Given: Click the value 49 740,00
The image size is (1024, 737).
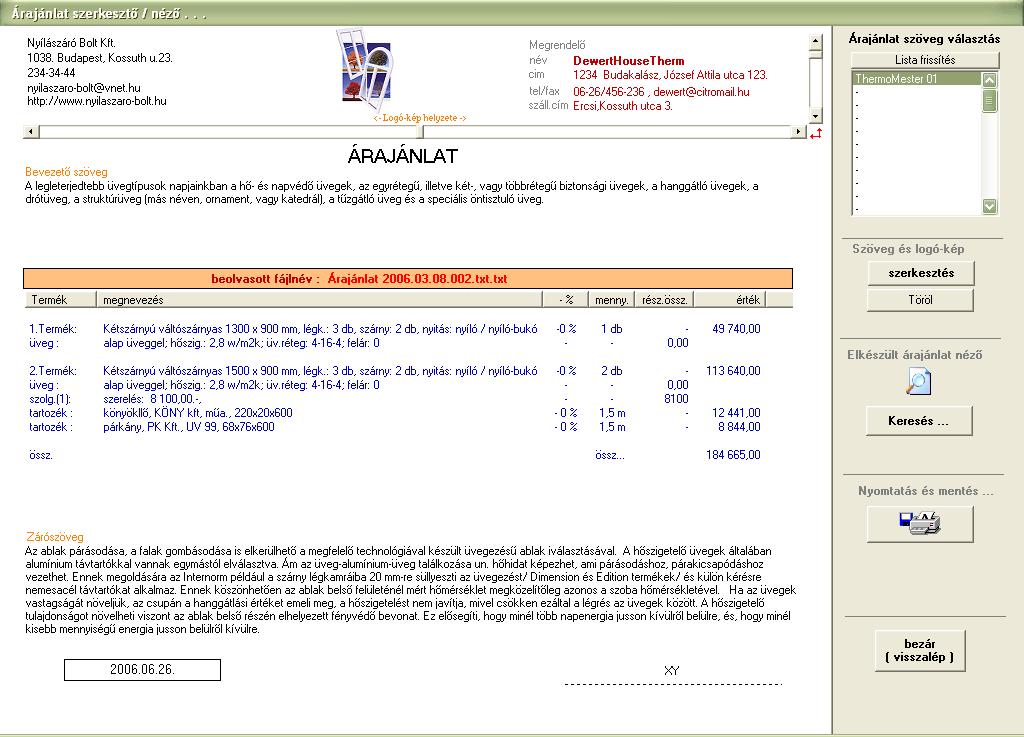Looking at the screenshot, I should (736, 329).
